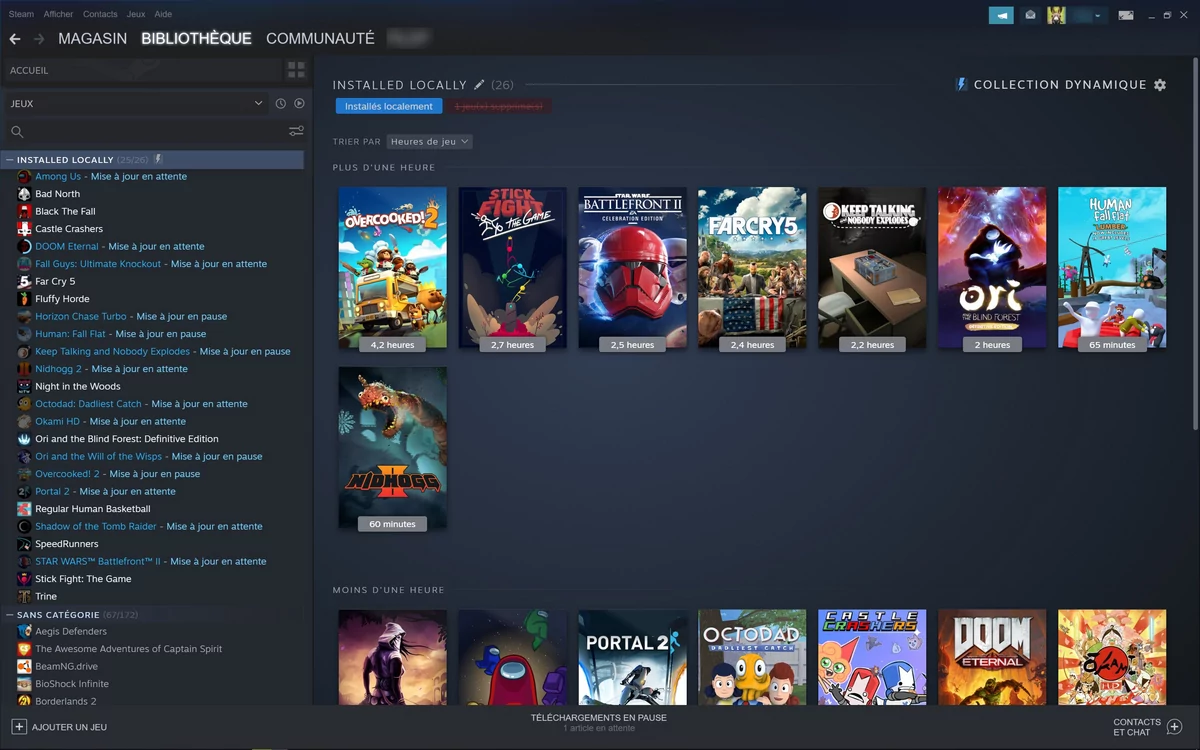
Task: Go forward with the right arrow
Action: 39,39
